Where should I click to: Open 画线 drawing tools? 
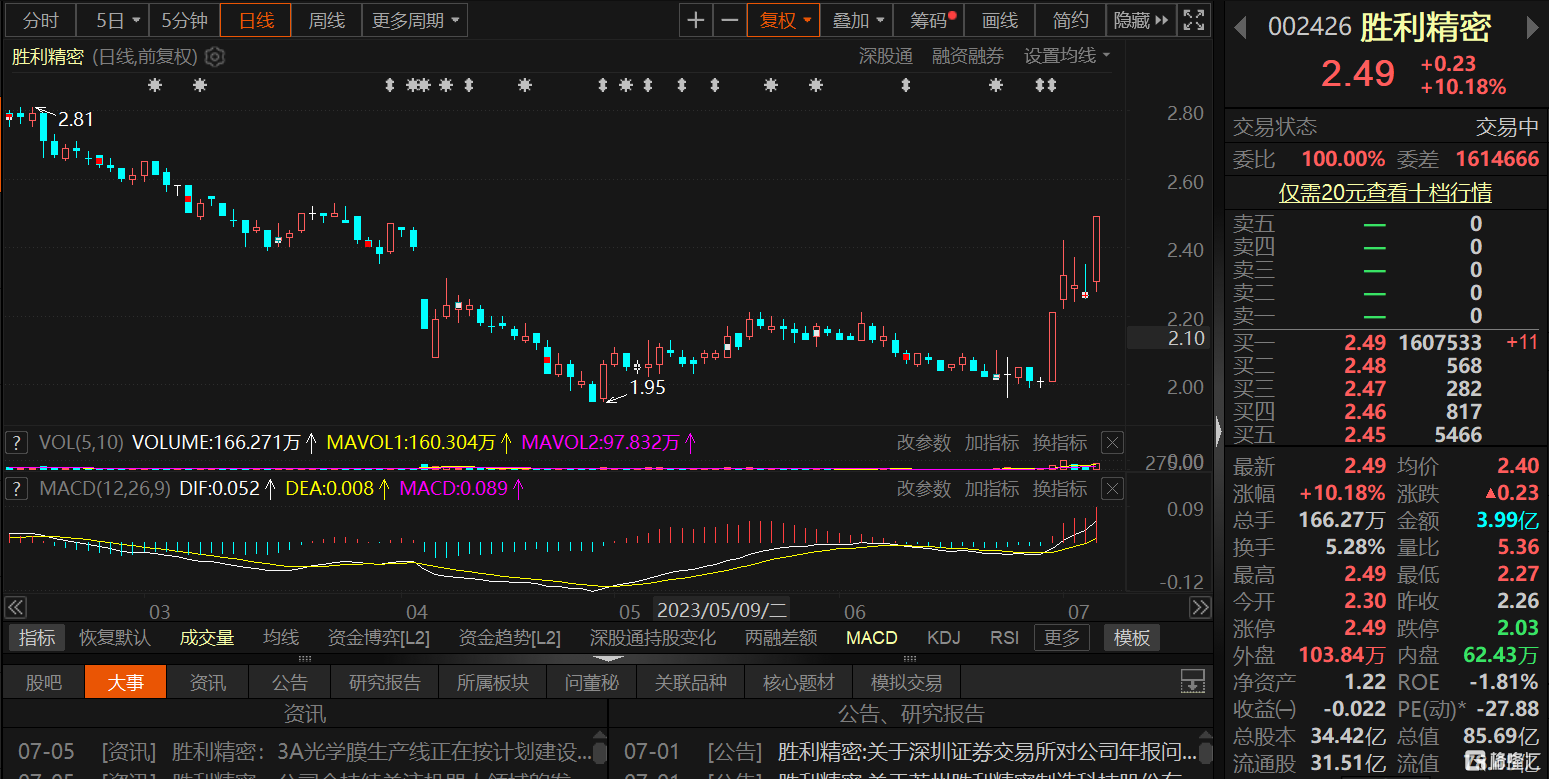[1000, 20]
